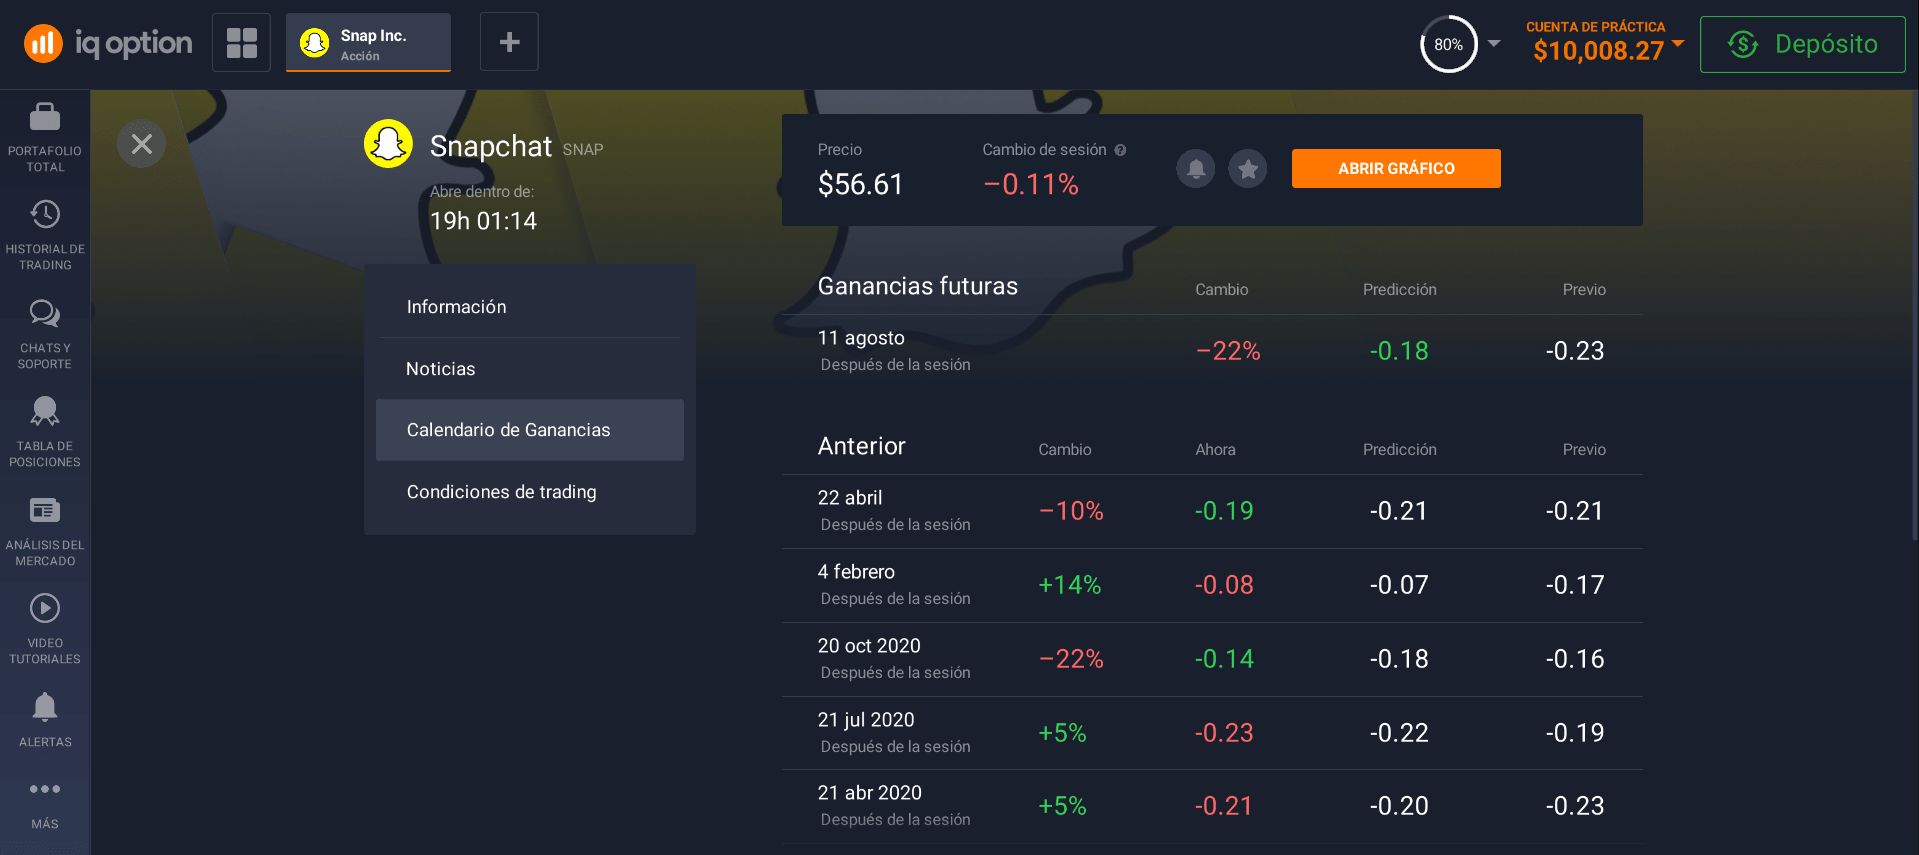Click the green Depósito button
The width and height of the screenshot is (1919, 855).
coord(1802,44)
